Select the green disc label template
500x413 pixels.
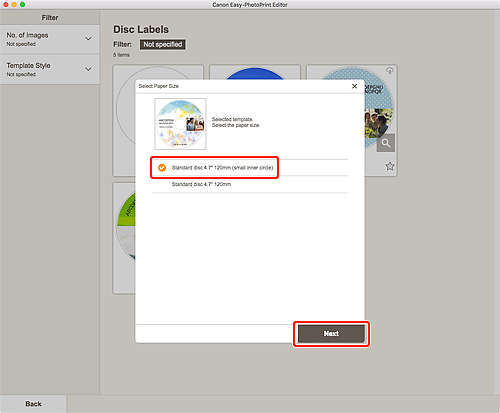(x=124, y=238)
